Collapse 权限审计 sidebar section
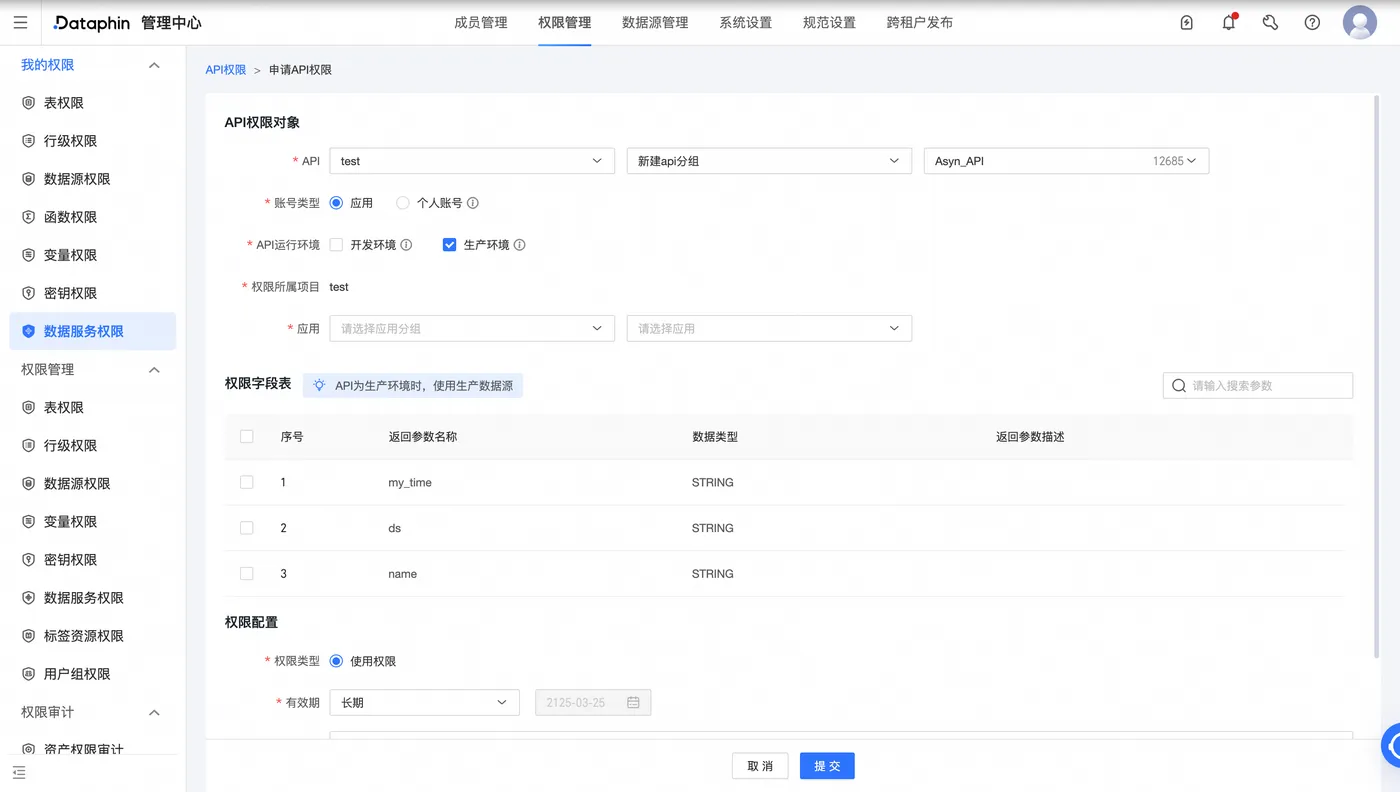The height and width of the screenshot is (792, 1400). pos(154,712)
